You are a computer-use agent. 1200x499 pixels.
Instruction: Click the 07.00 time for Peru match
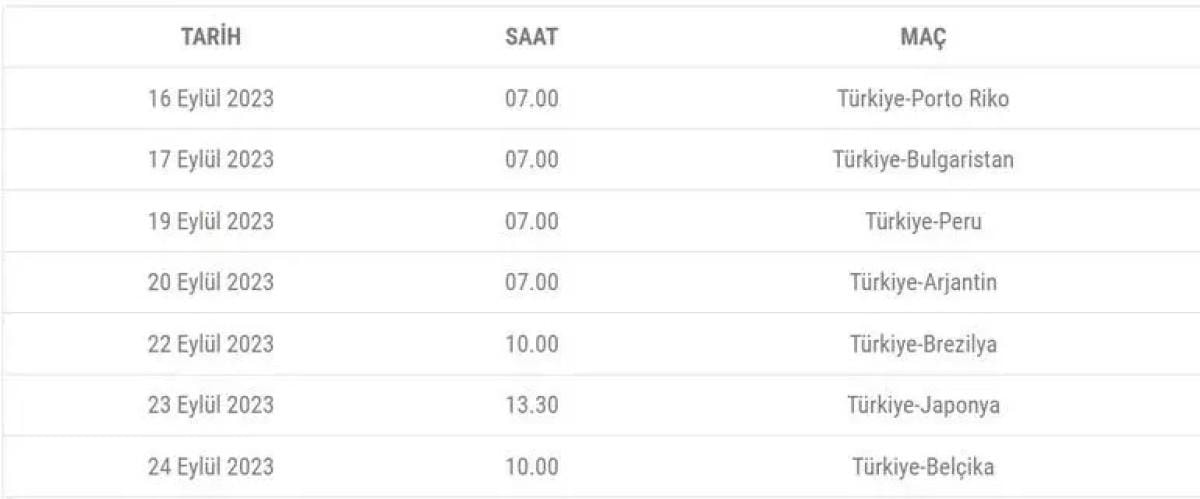click(x=531, y=221)
